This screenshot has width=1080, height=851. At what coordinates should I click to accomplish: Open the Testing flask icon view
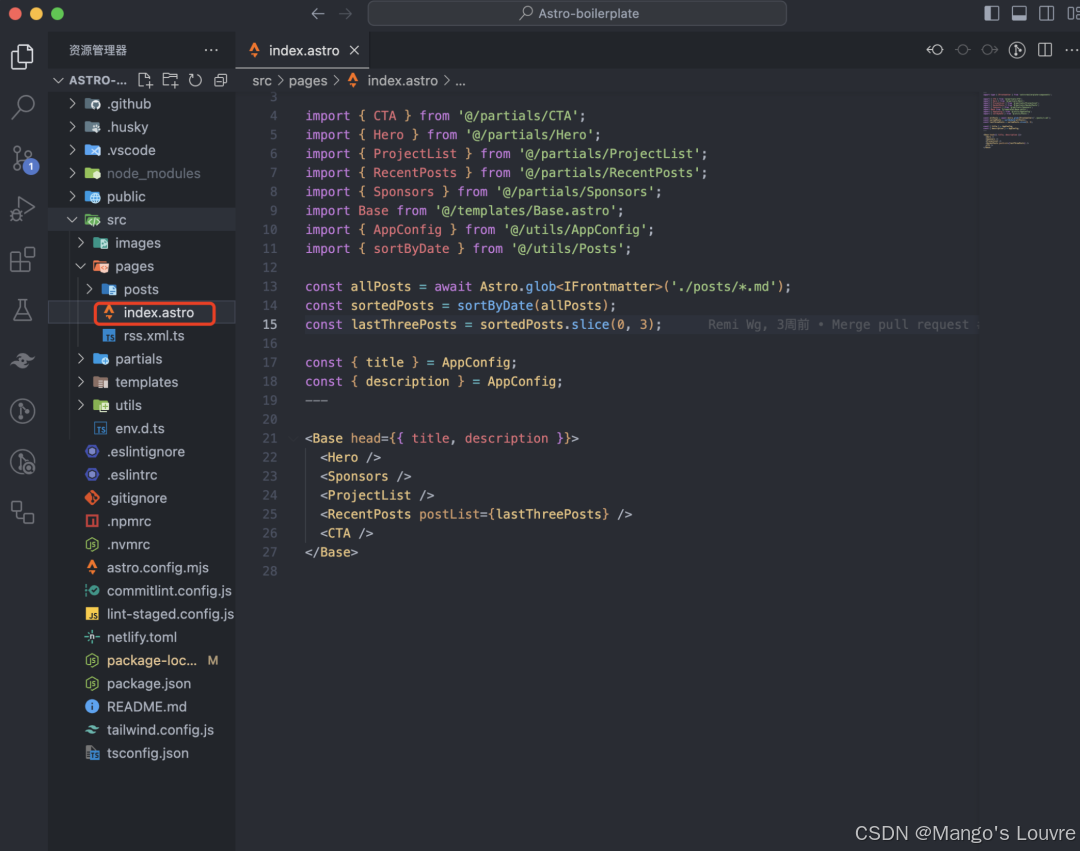click(x=22, y=310)
